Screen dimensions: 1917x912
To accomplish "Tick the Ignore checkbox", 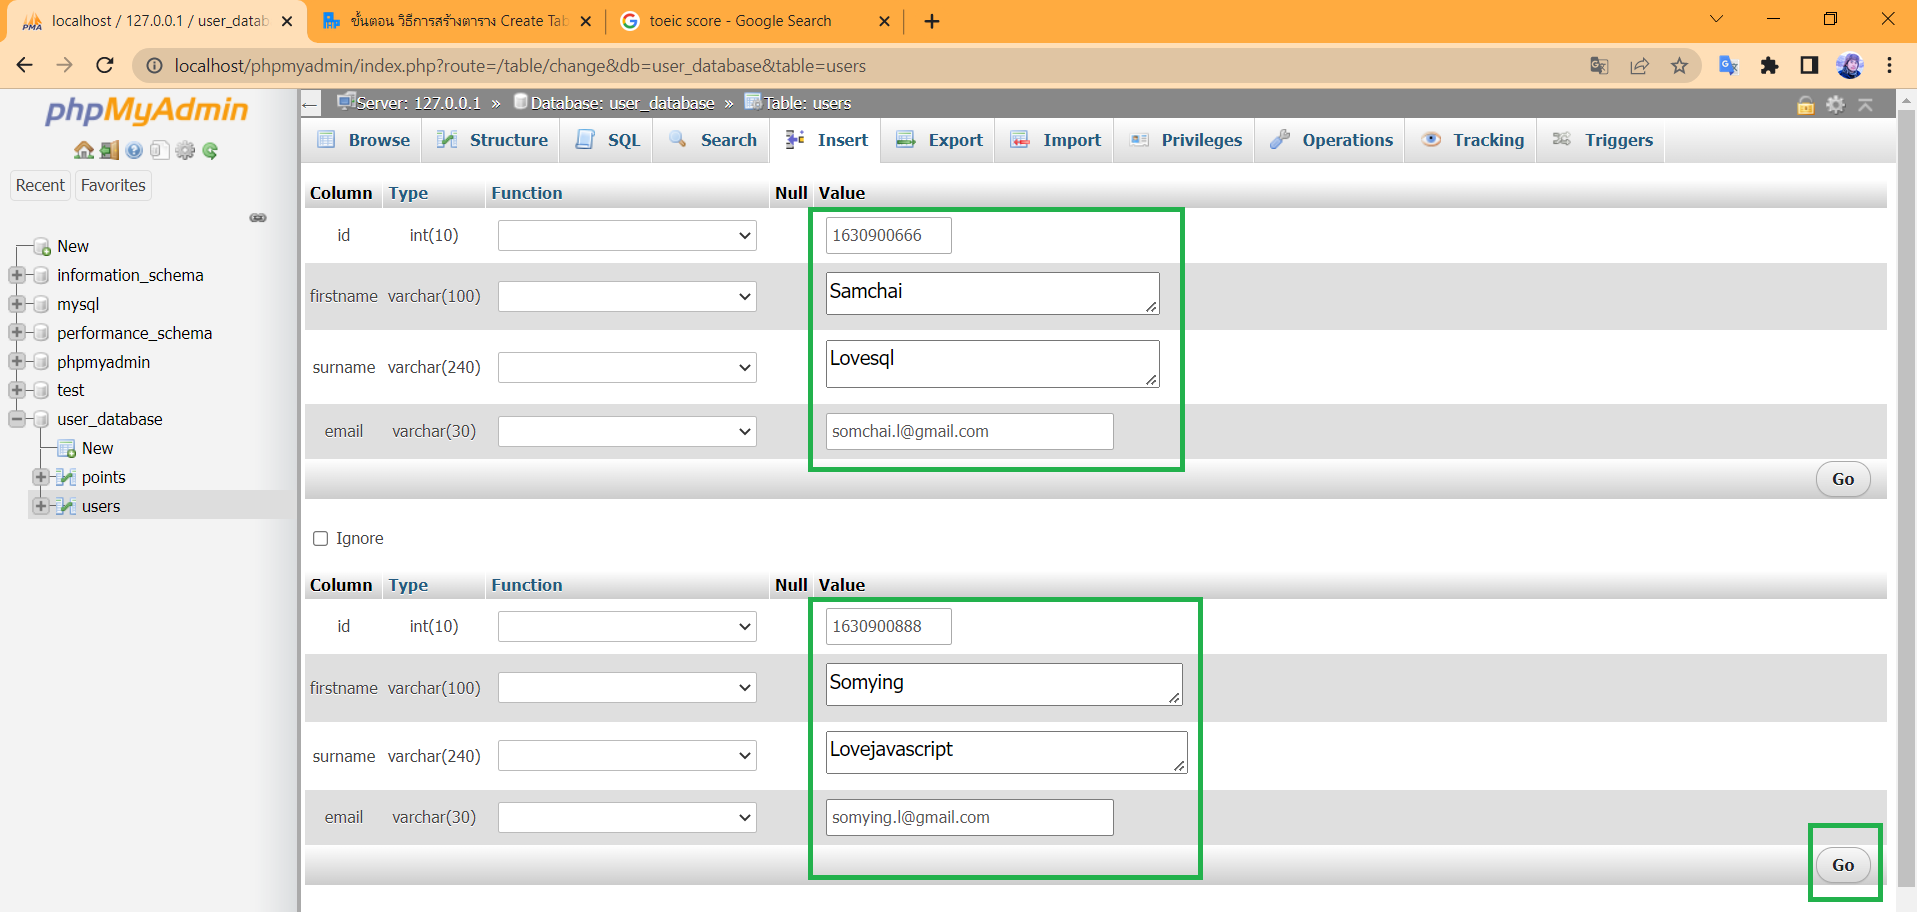I will [321, 539].
